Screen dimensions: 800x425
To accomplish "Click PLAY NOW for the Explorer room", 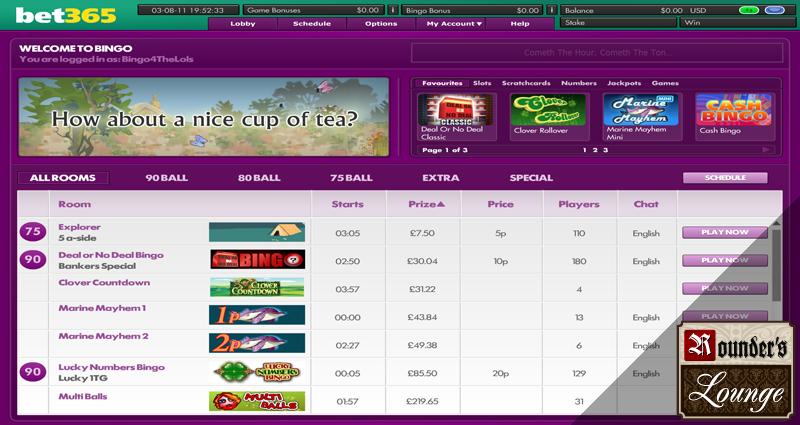I will coord(725,232).
